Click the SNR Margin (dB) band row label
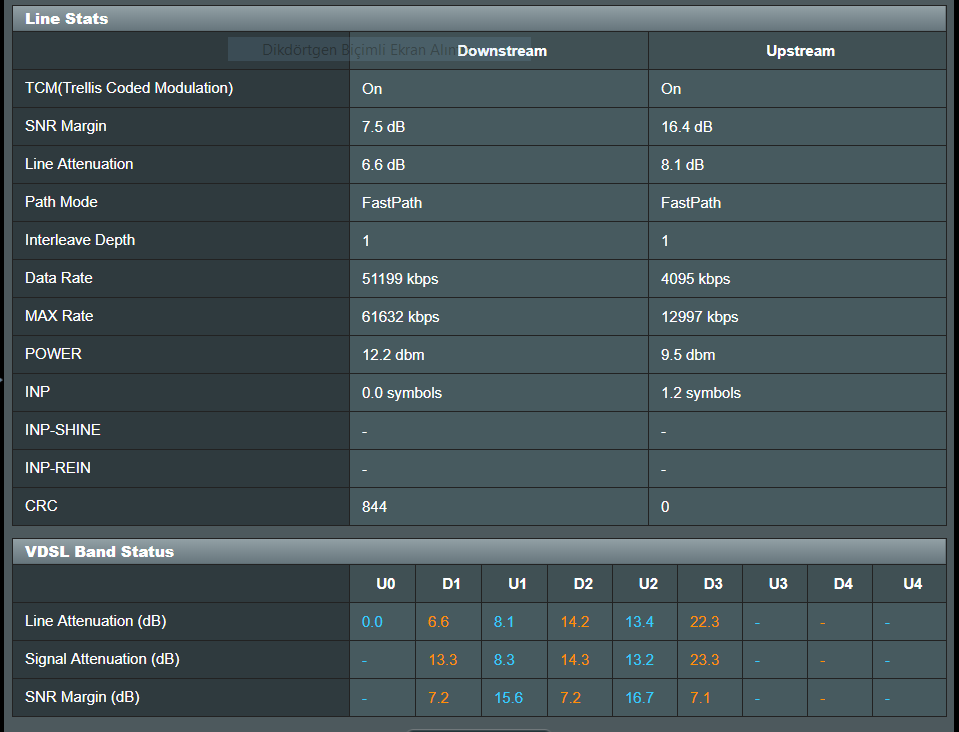Image resolution: width=959 pixels, height=732 pixels. 82,697
